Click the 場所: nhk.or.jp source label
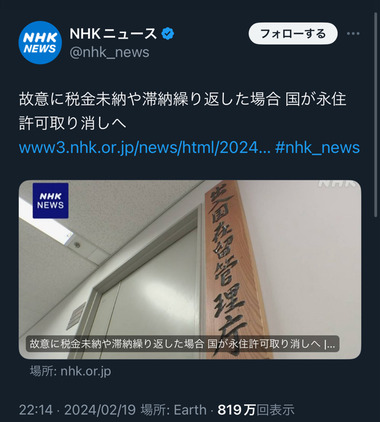This screenshot has width=380, height=422. pos(70,371)
